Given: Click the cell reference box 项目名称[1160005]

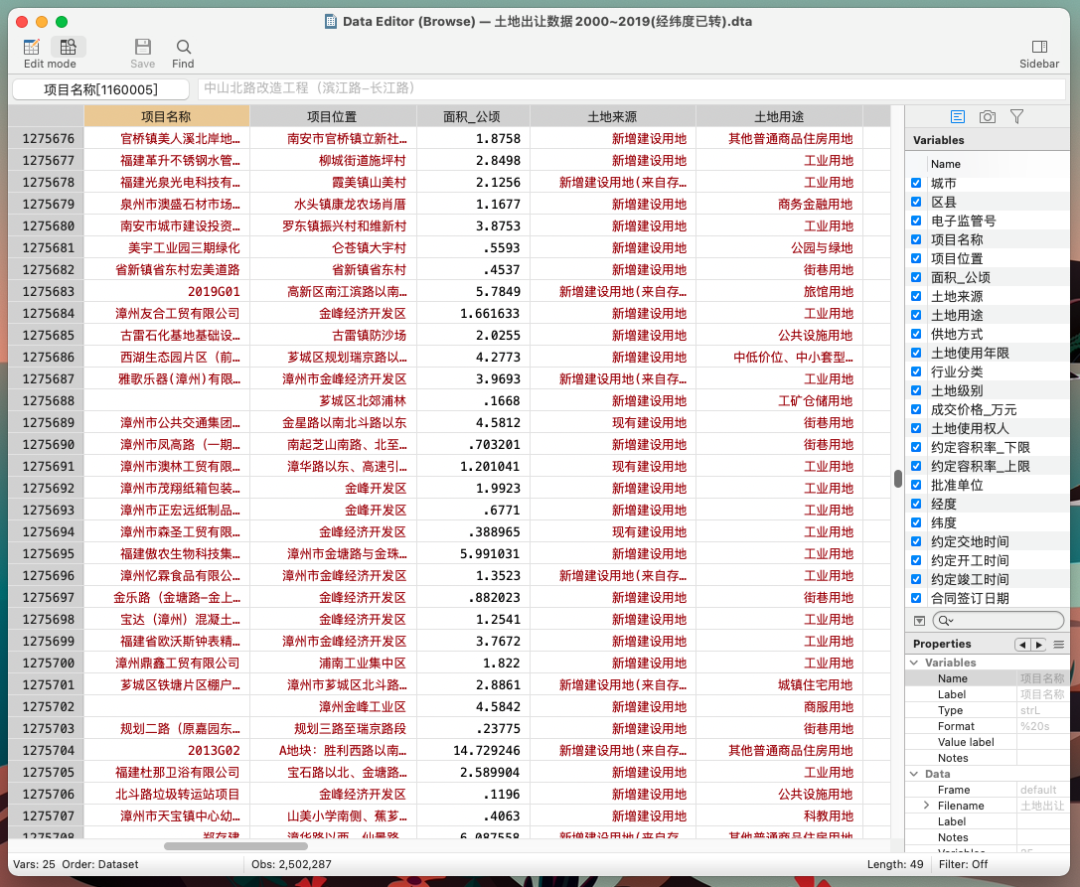Looking at the screenshot, I should 101,89.
